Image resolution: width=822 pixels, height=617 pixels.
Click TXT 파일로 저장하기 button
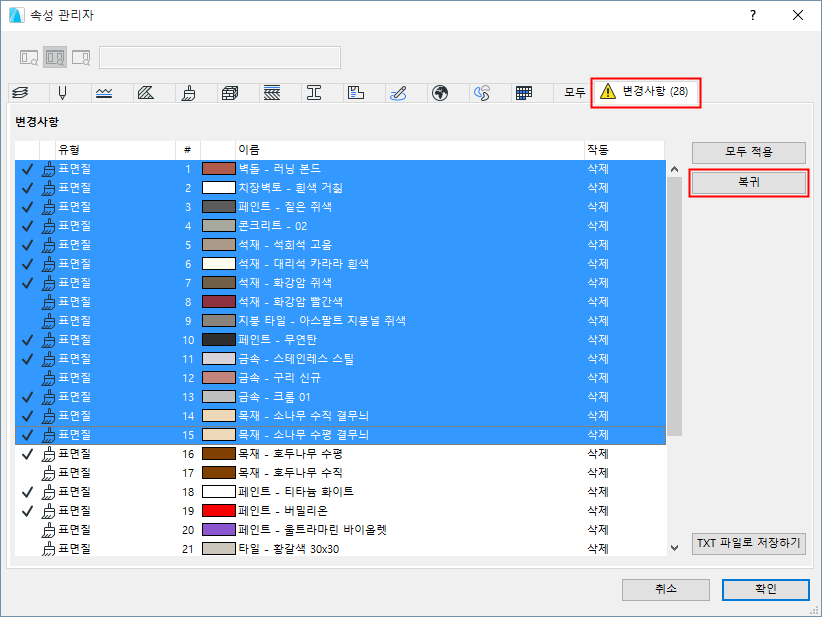tap(749, 544)
